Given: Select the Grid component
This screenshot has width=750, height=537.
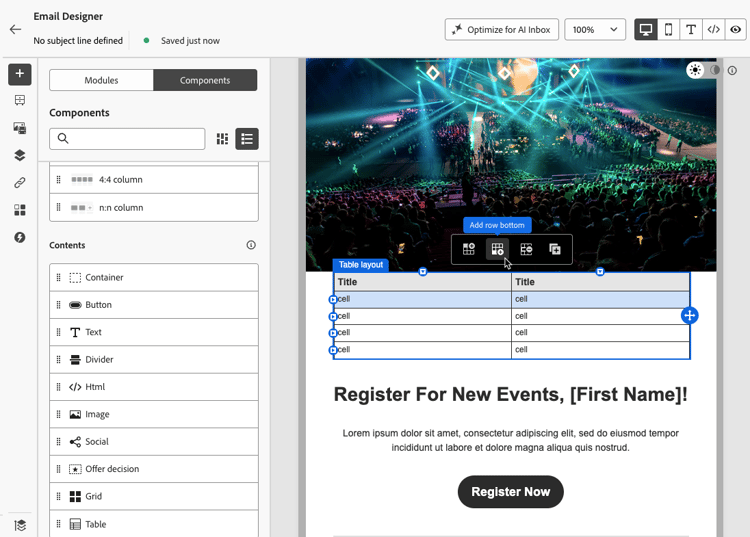Looking at the screenshot, I should click(154, 496).
